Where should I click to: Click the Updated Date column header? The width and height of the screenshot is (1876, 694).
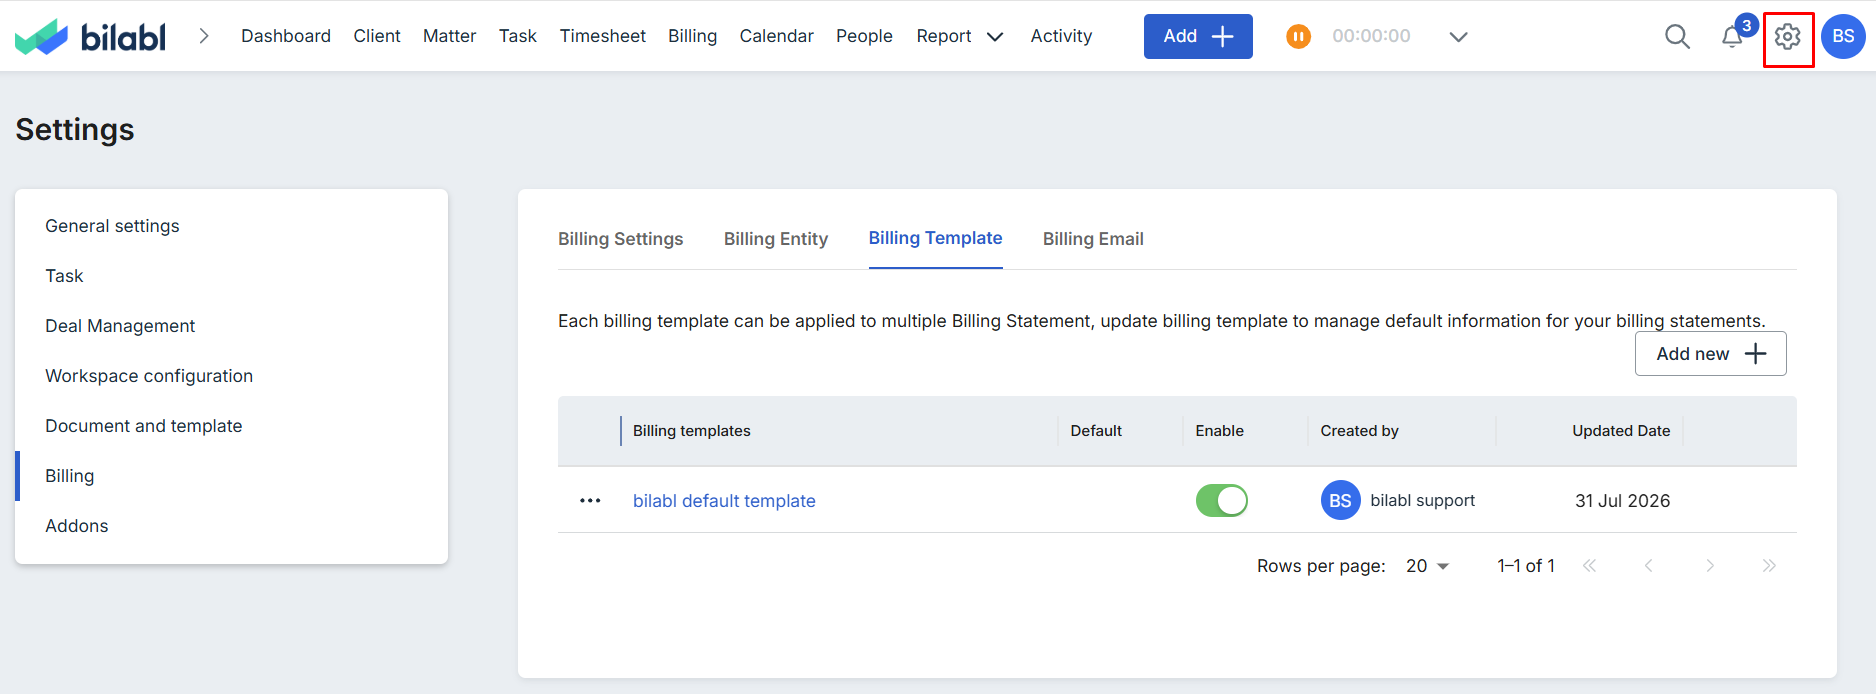tap(1621, 431)
